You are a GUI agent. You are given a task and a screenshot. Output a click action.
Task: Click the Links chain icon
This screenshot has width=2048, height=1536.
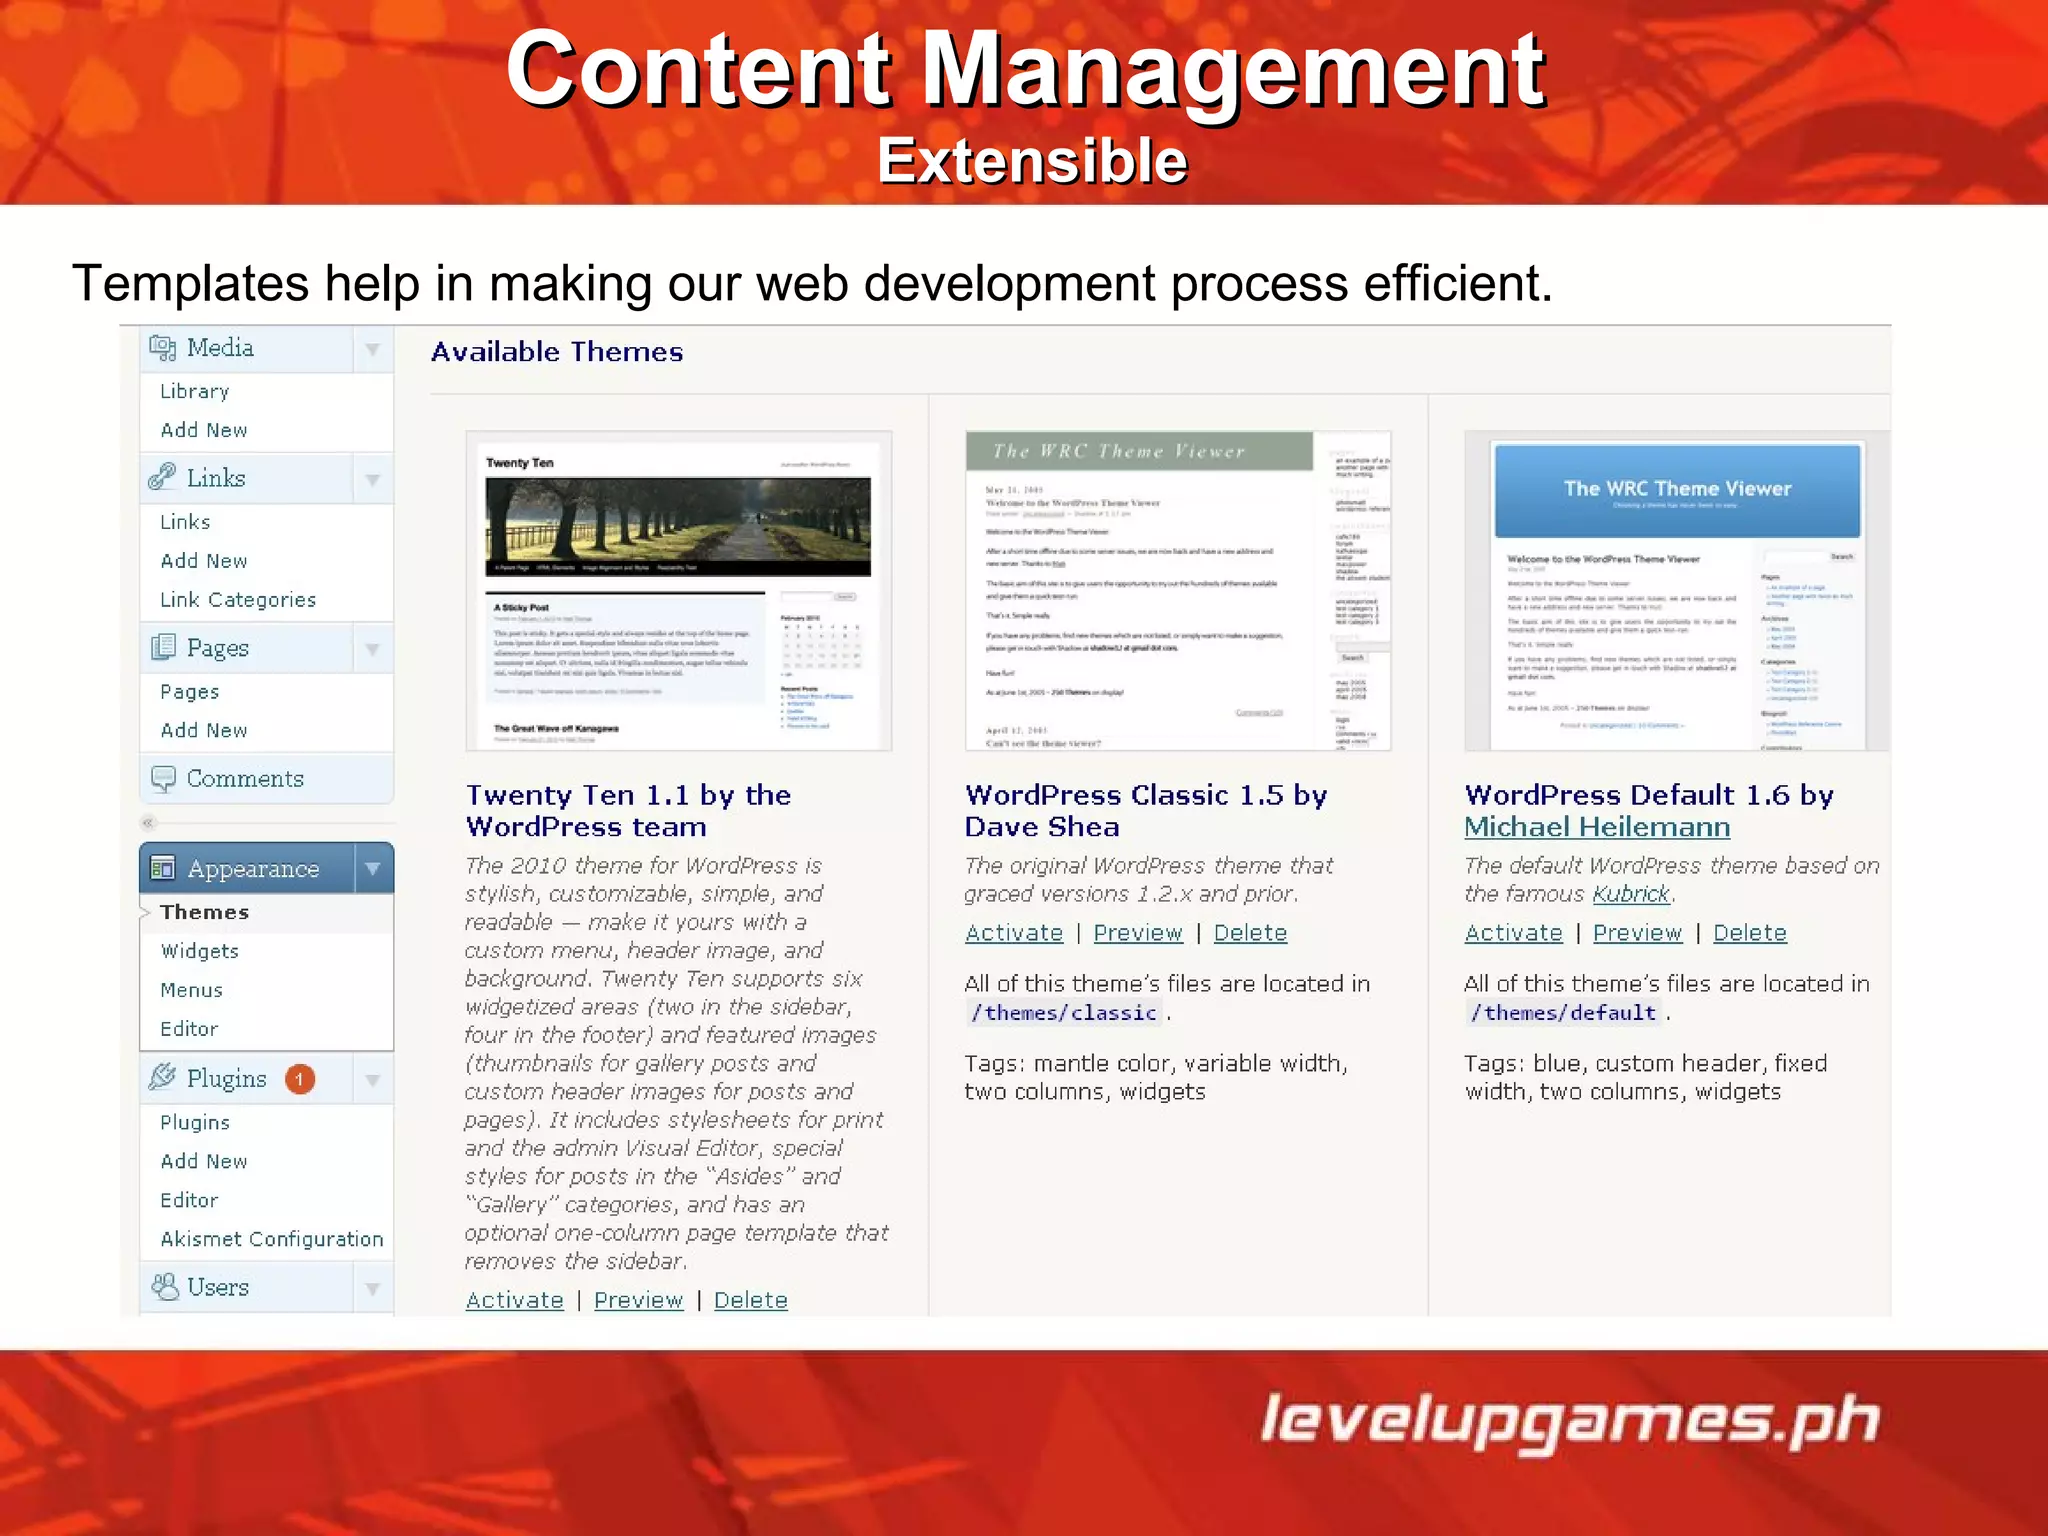pos(162,477)
